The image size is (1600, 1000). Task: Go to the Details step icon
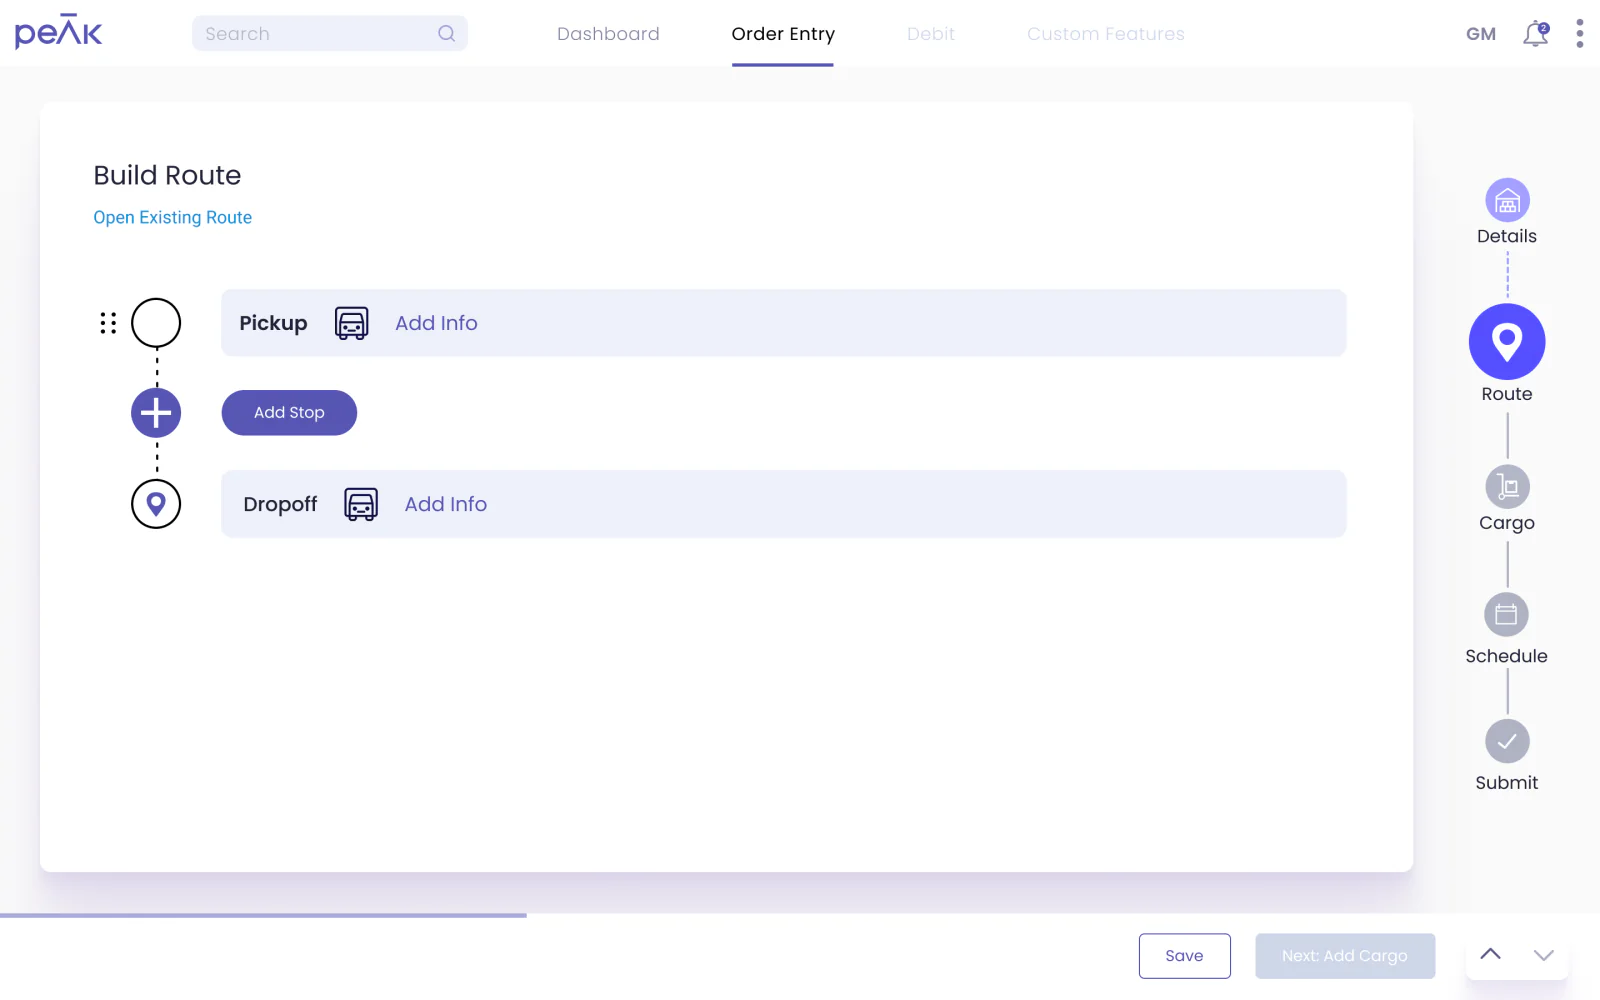[x=1507, y=201]
